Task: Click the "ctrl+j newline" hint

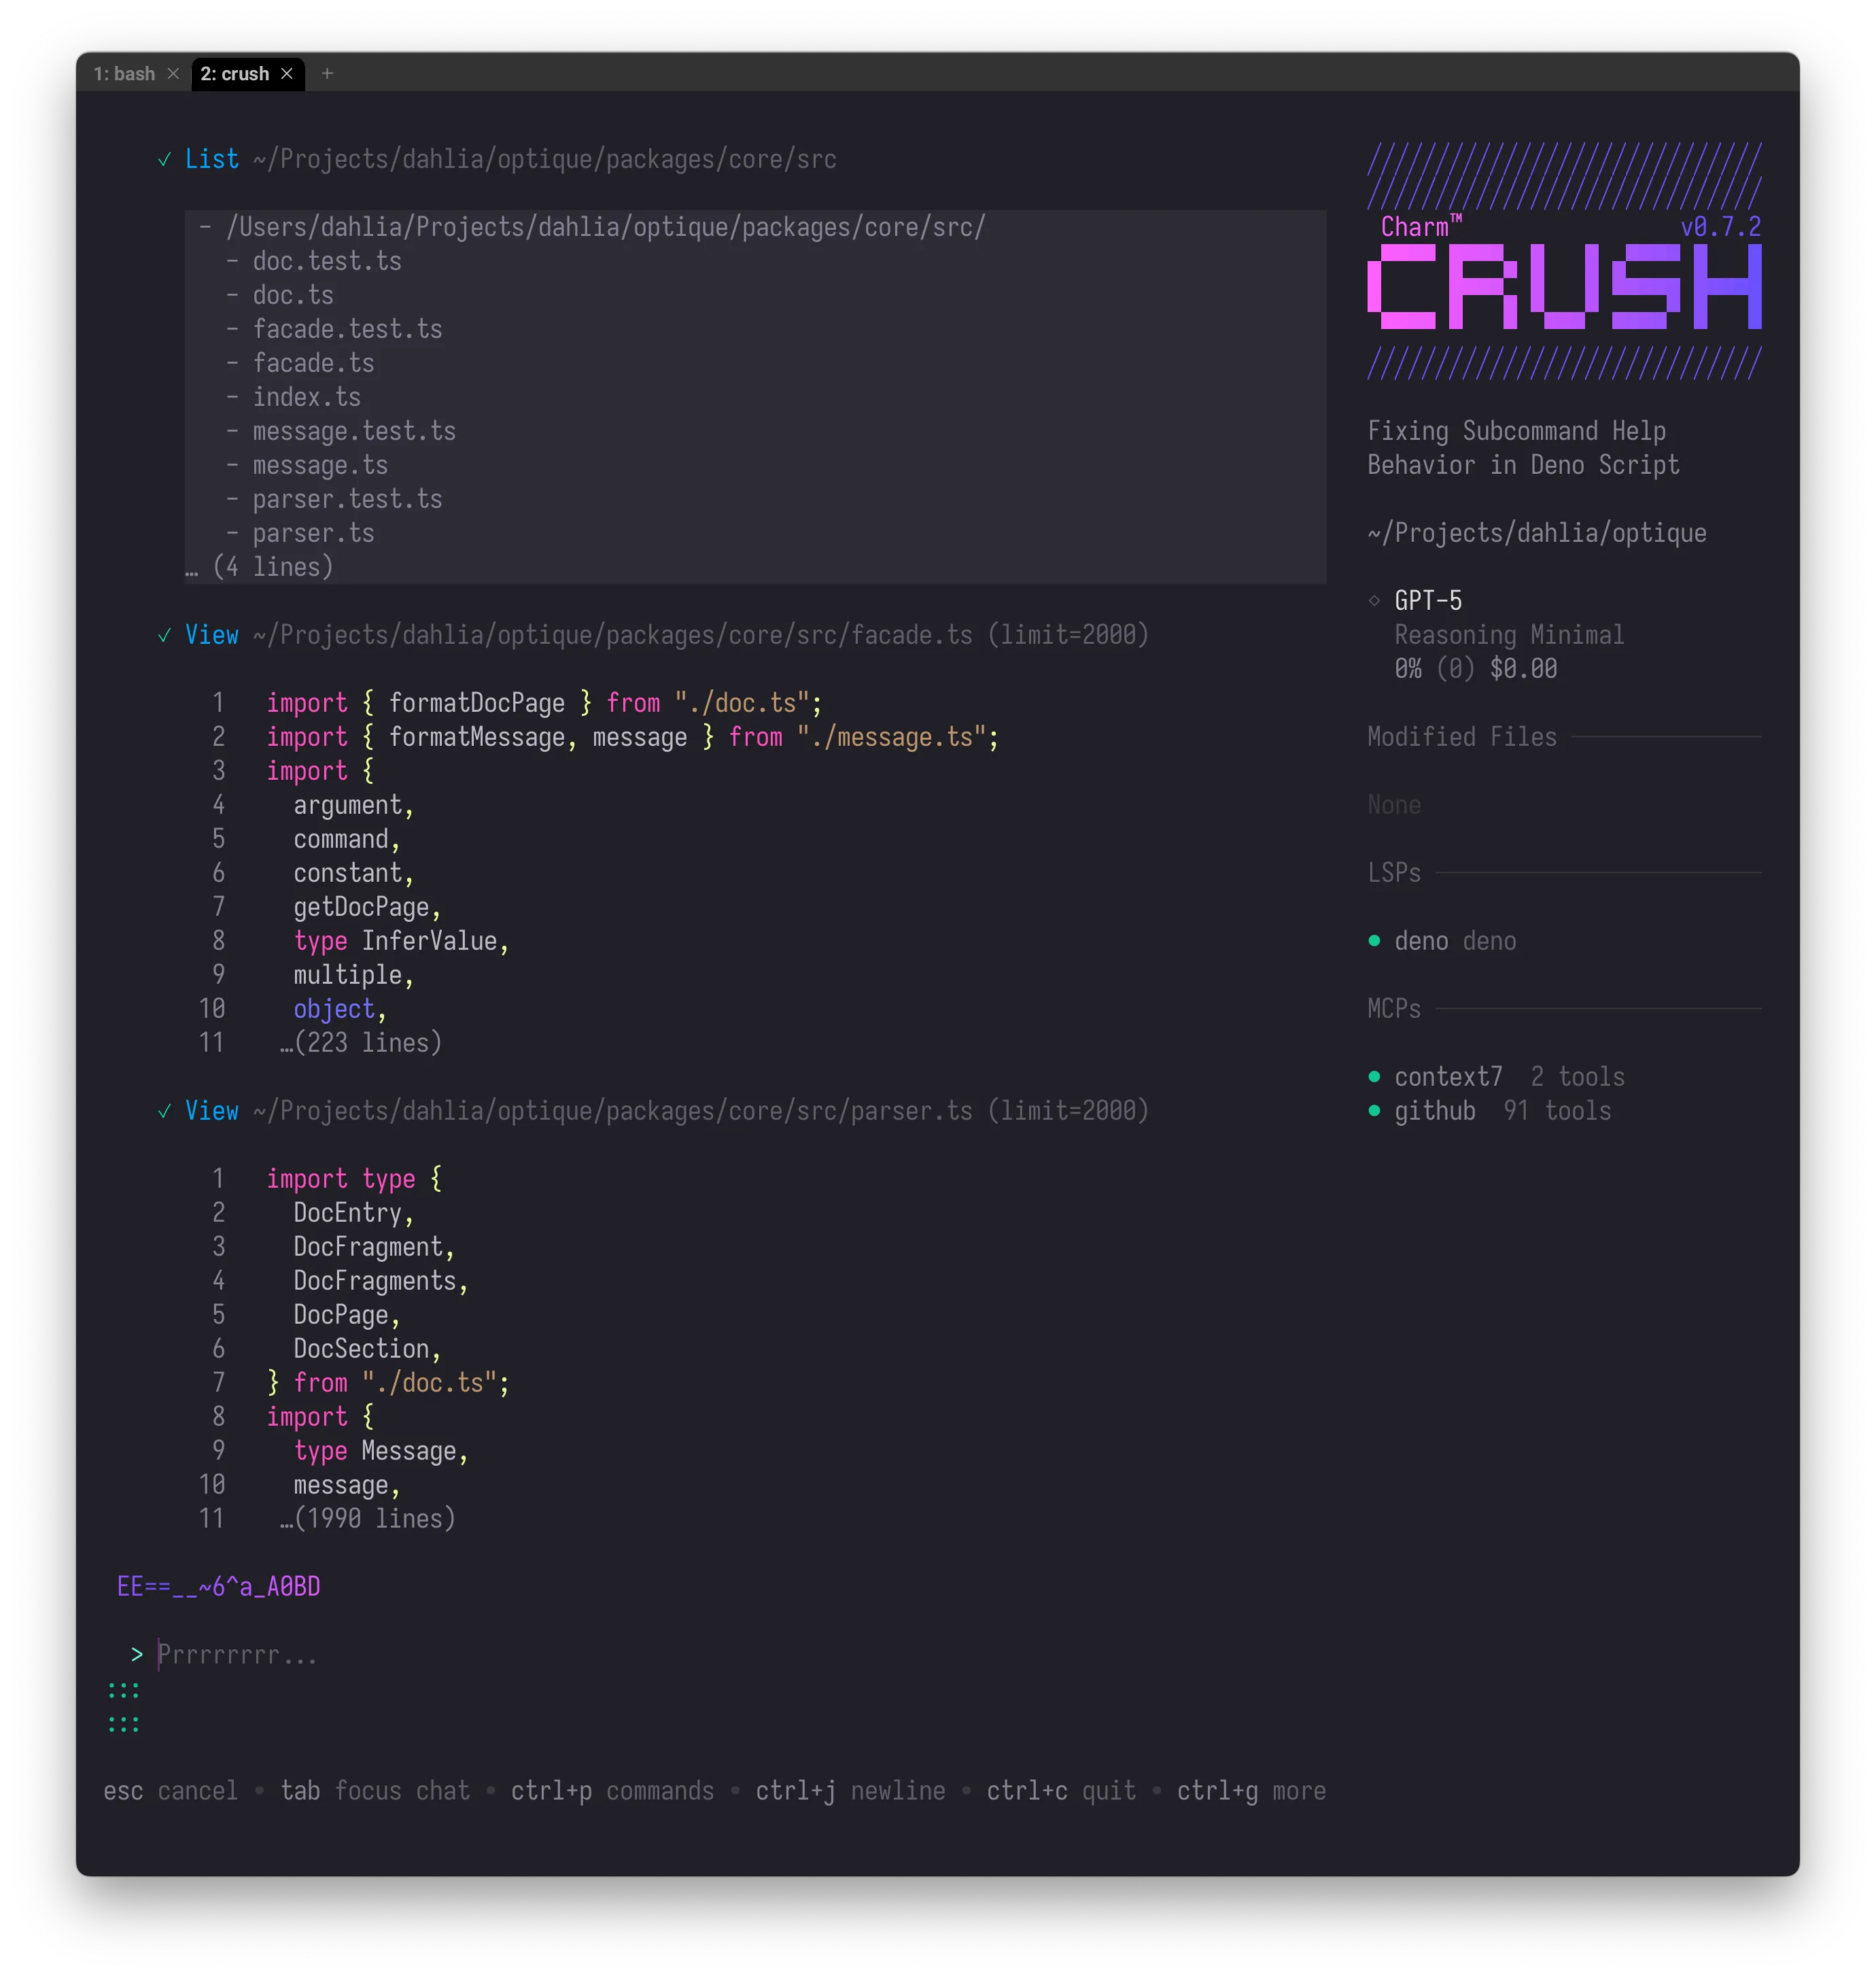Action: pos(850,1791)
